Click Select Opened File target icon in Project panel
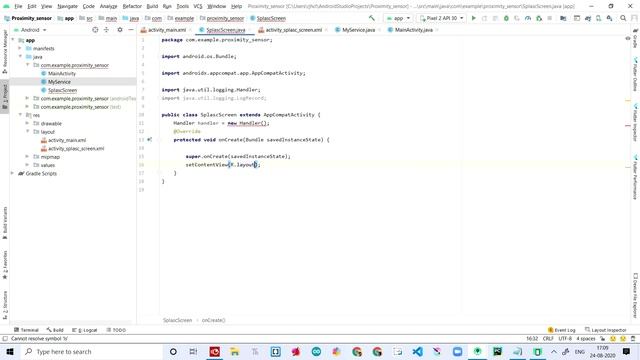The height and width of the screenshot is (360, 640). [x=95, y=30]
